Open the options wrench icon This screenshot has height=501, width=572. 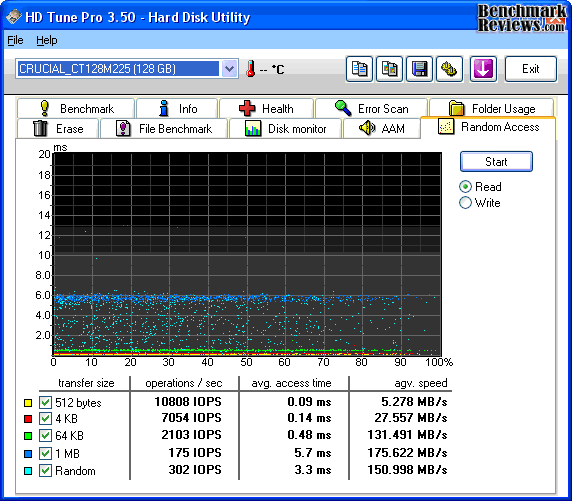pyautogui.click(x=449, y=69)
